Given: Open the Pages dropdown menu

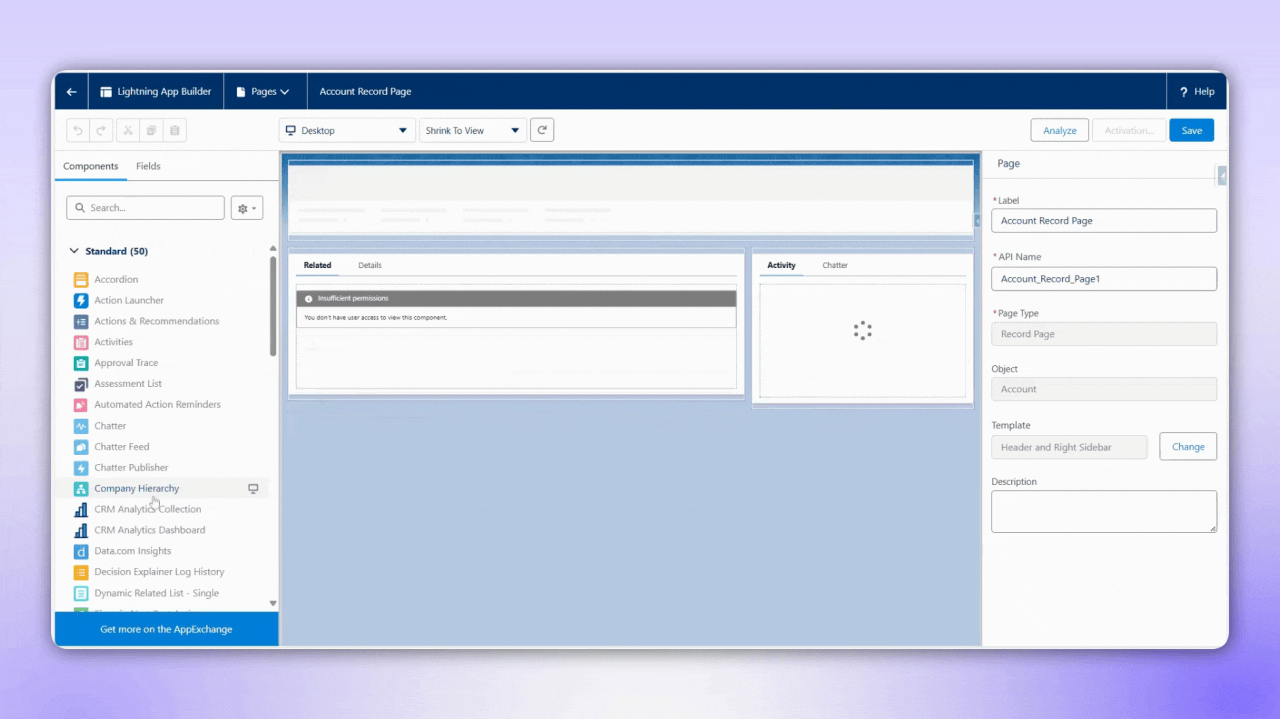Looking at the screenshot, I should pyautogui.click(x=264, y=91).
